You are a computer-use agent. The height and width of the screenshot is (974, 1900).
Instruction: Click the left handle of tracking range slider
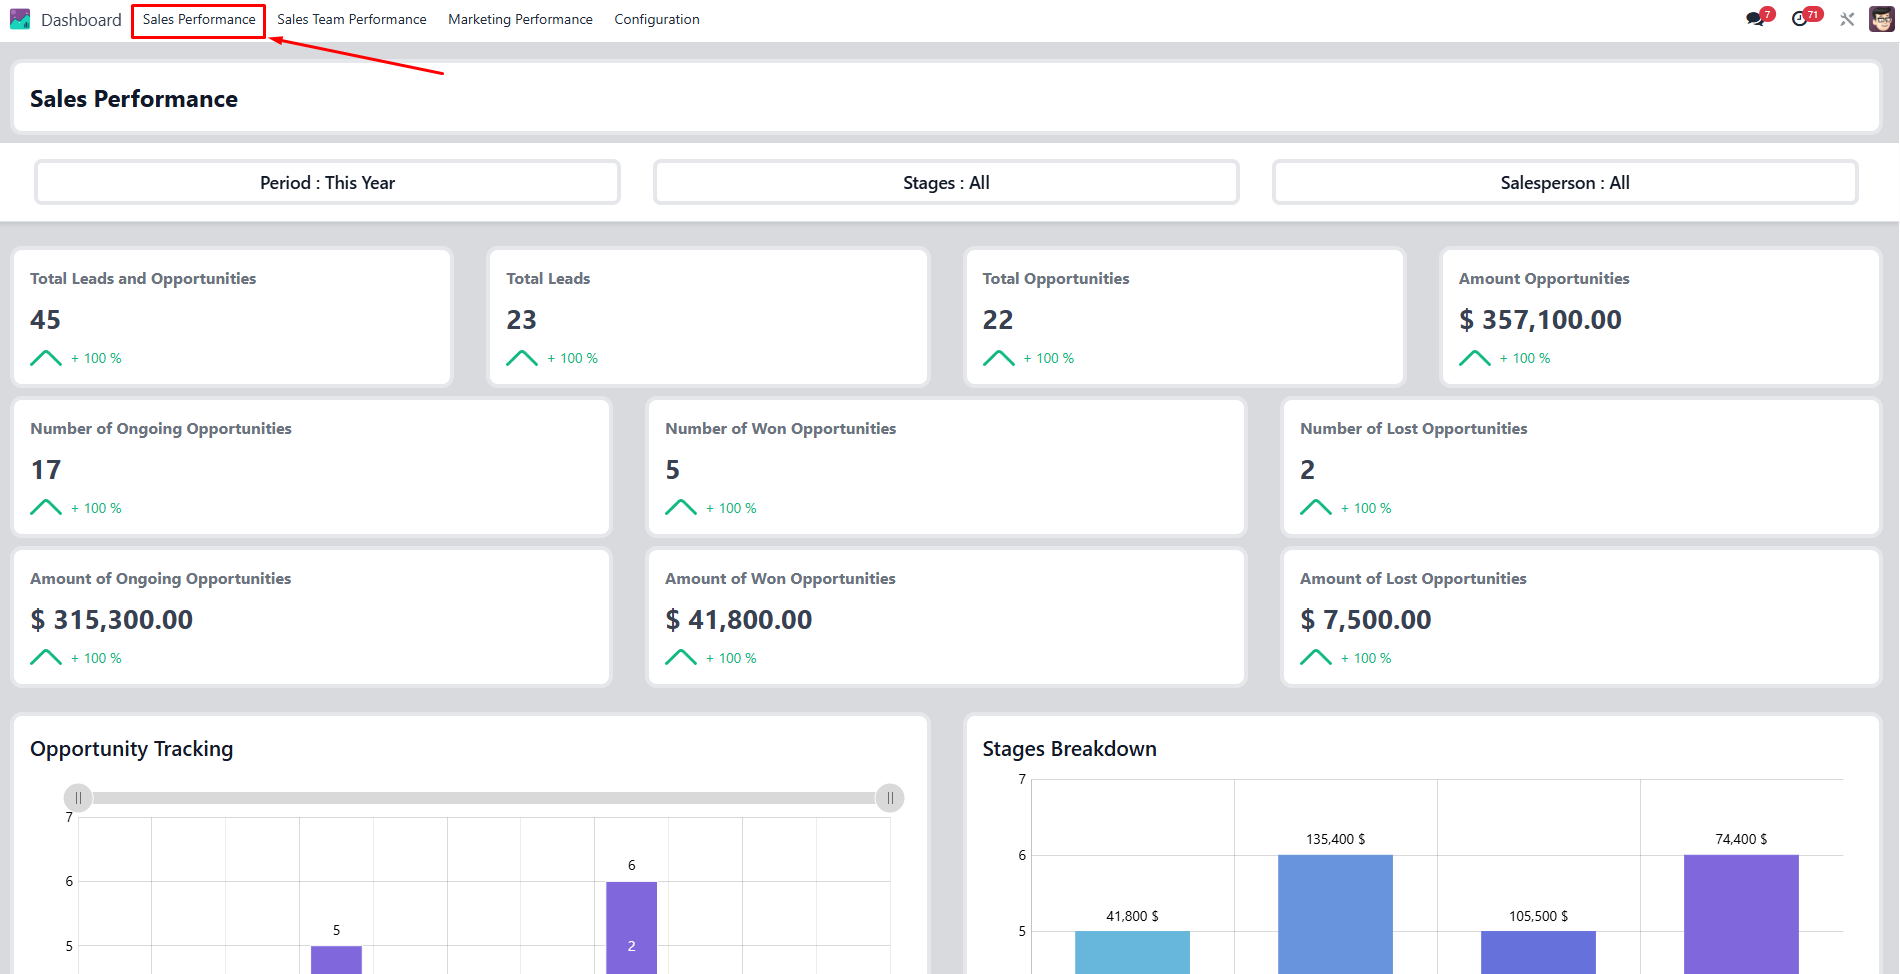[78, 798]
